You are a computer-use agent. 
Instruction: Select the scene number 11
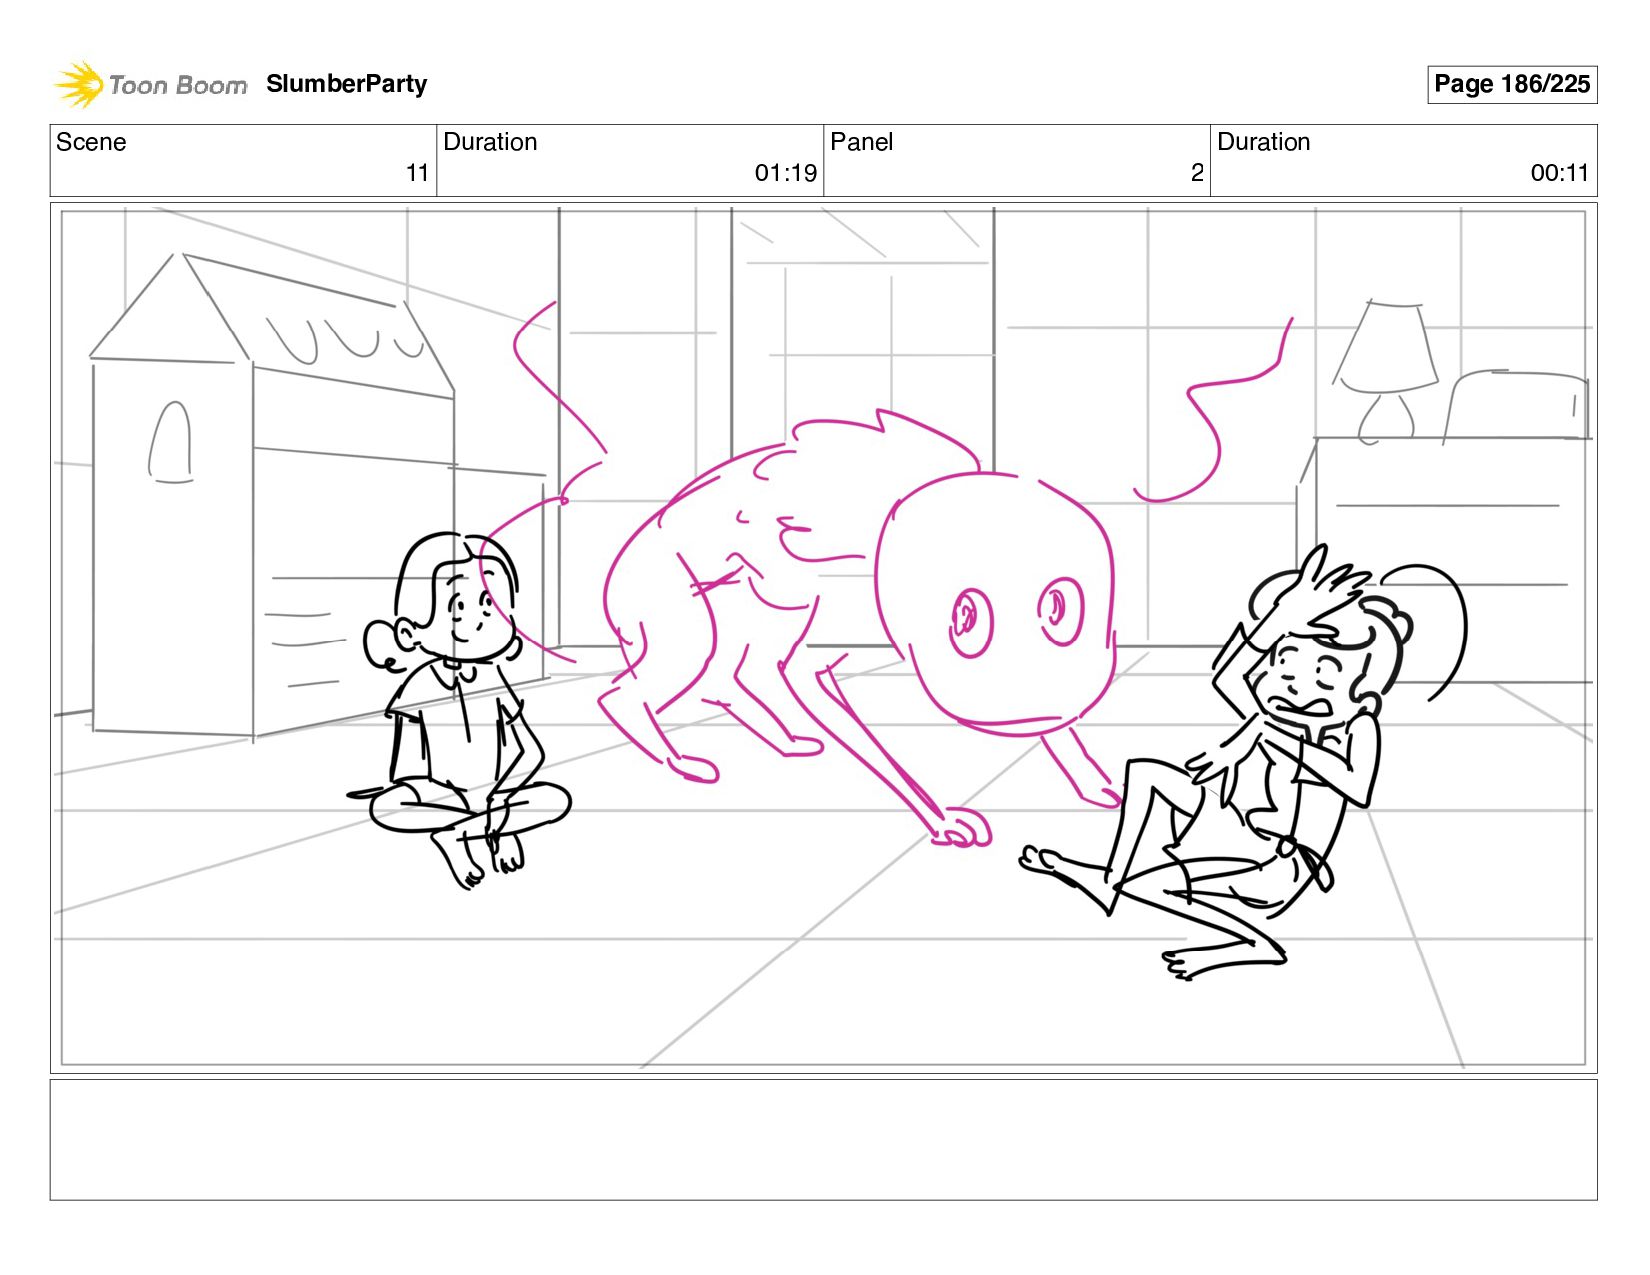coord(417,173)
